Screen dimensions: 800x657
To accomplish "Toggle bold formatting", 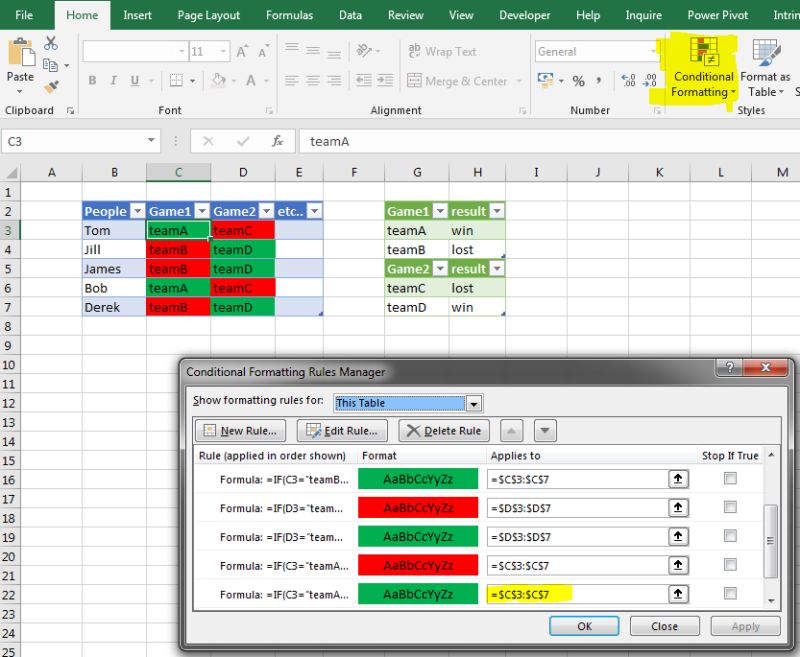I will coord(93,80).
